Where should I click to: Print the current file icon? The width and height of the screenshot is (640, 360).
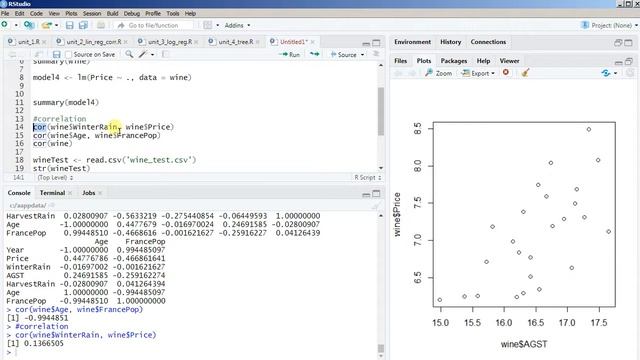[101, 25]
